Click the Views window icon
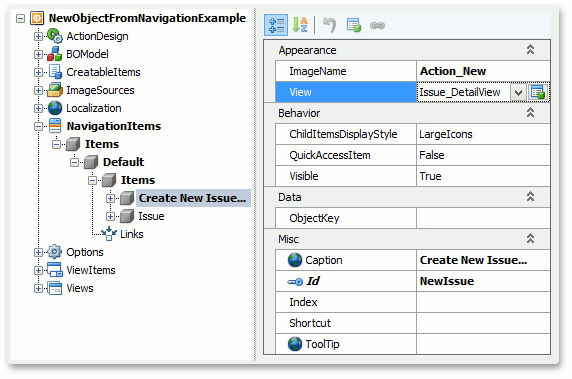This screenshot has width=572, height=379. pyautogui.click(x=55, y=288)
